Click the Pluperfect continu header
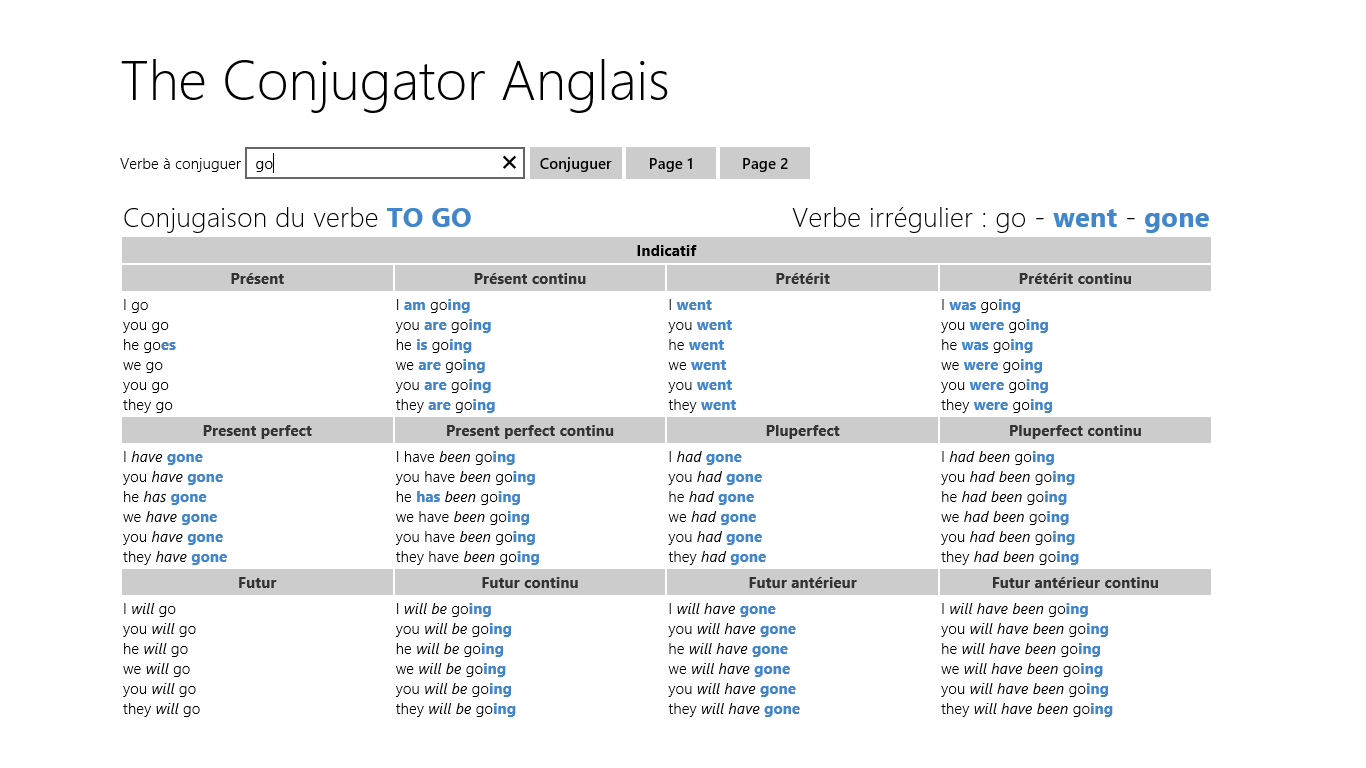This screenshot has width=1366, height=768. [1075, 431]
